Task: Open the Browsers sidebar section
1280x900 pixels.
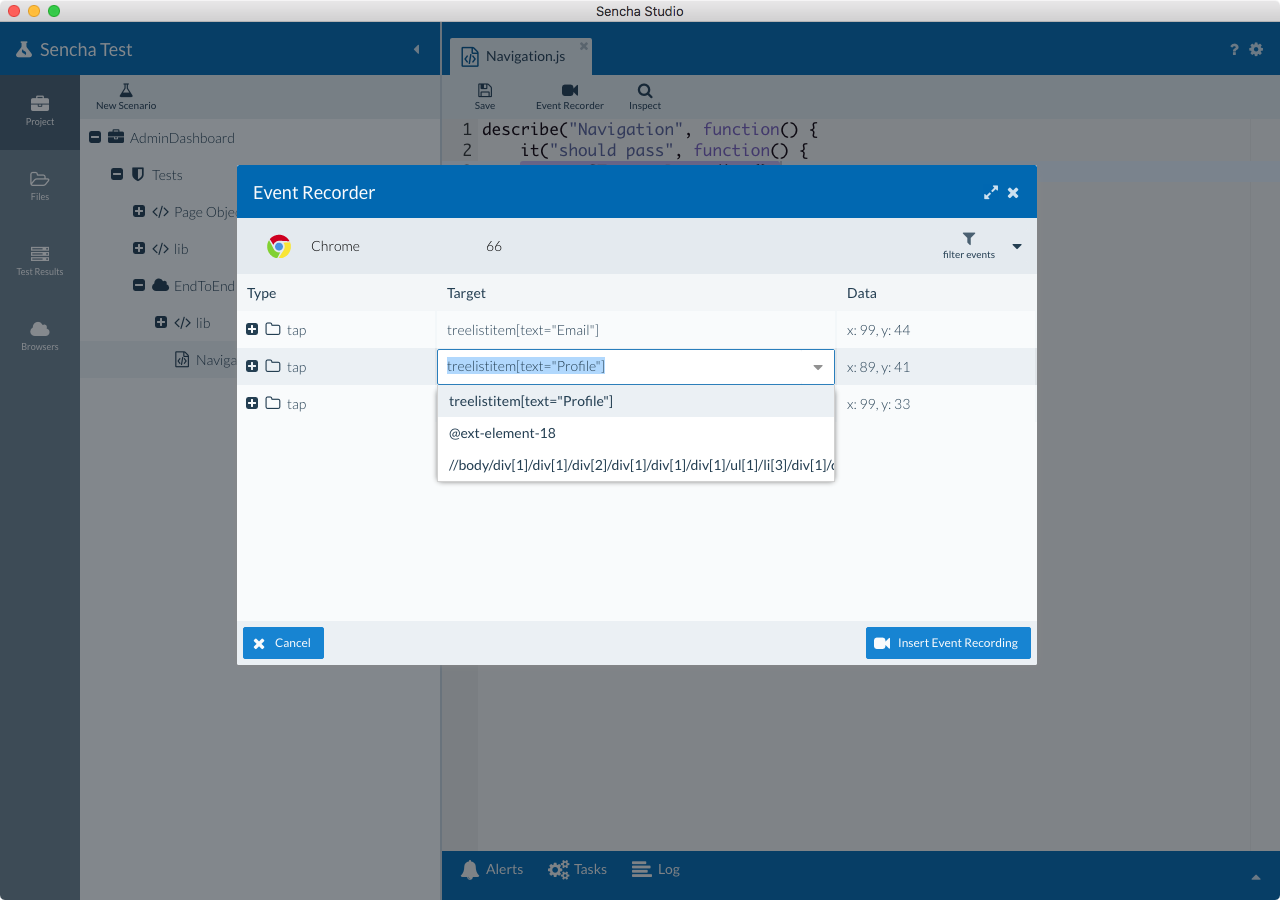Action: click(40, 336)
